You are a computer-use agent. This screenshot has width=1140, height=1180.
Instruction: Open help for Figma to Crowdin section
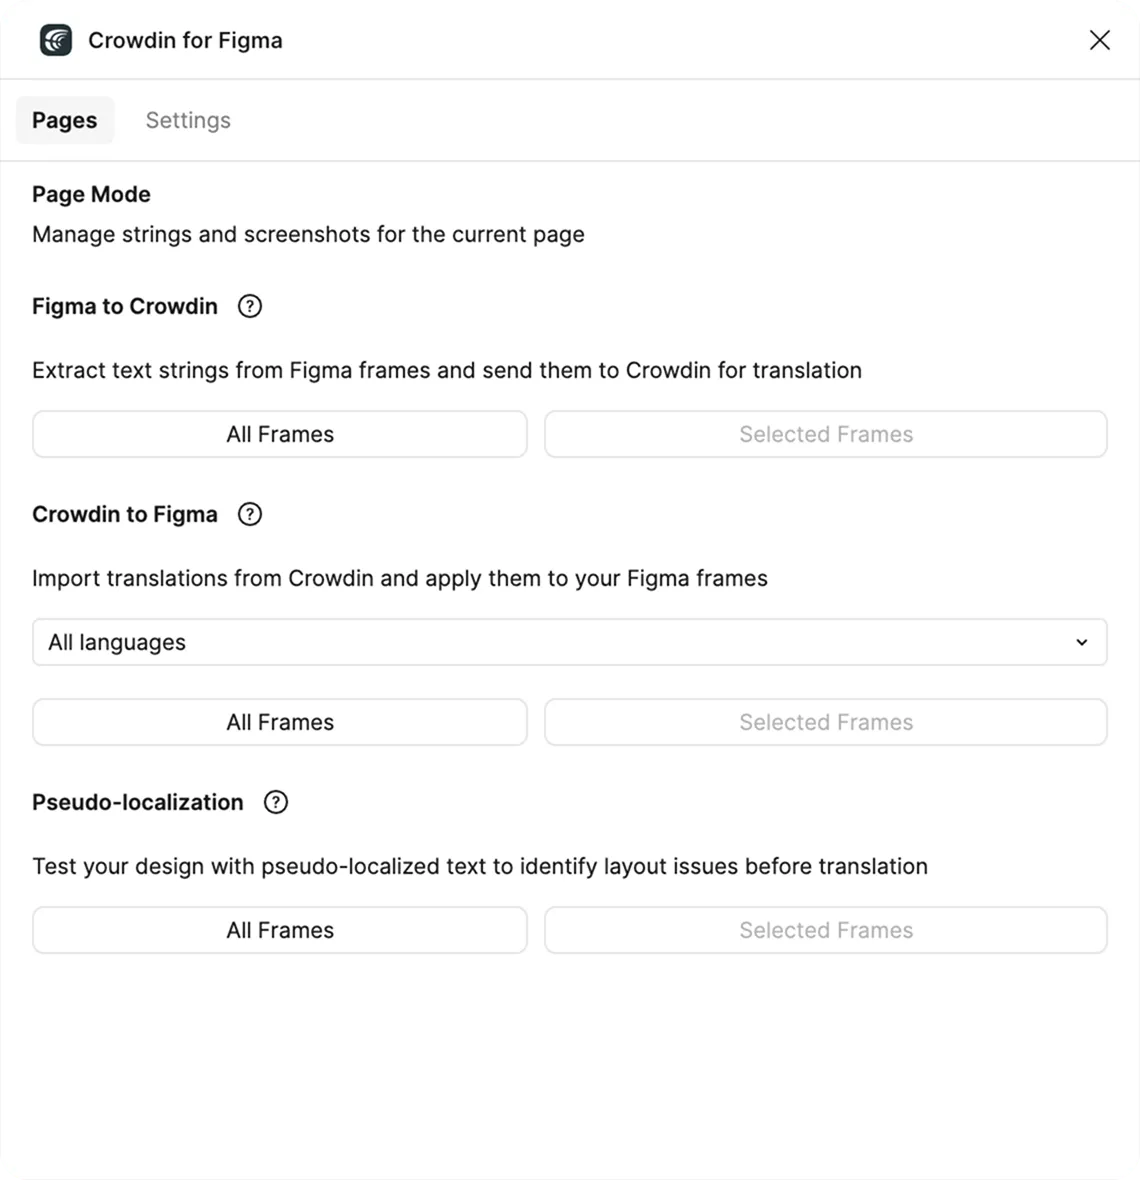[x=249, y=306]
